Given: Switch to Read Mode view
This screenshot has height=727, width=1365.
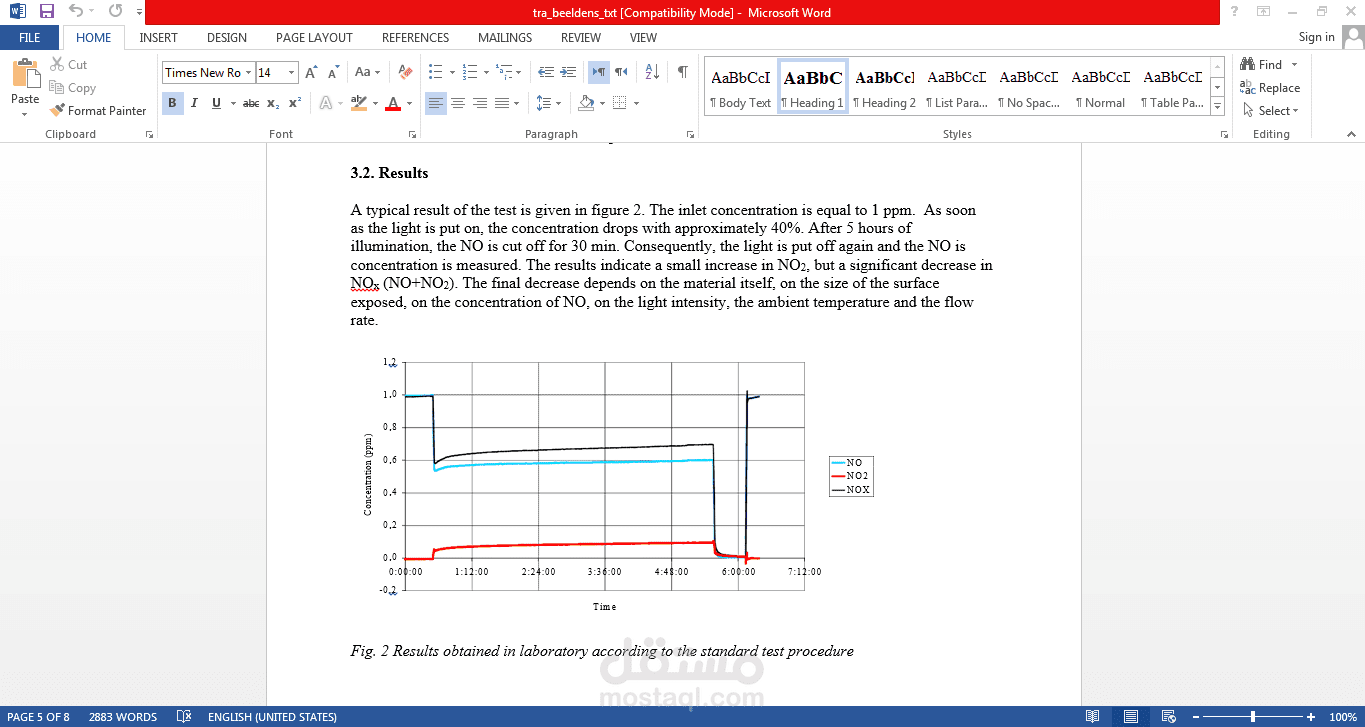Looking at the screenshot, I should point(1093,717).
